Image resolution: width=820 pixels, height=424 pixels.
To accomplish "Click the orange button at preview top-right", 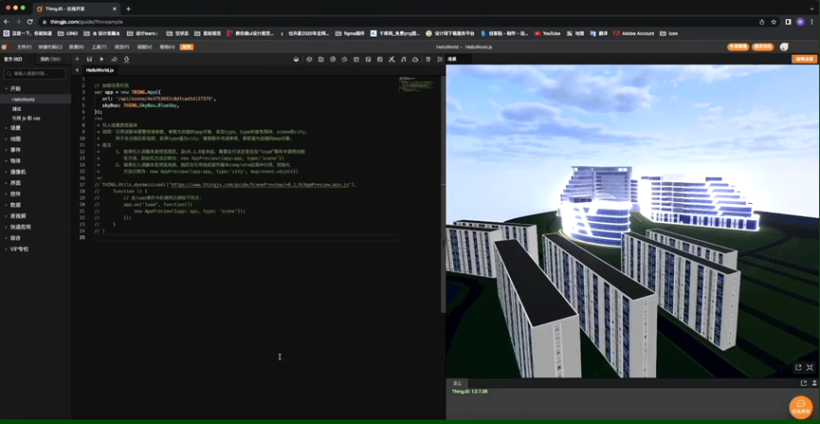I will click(803, 59).
